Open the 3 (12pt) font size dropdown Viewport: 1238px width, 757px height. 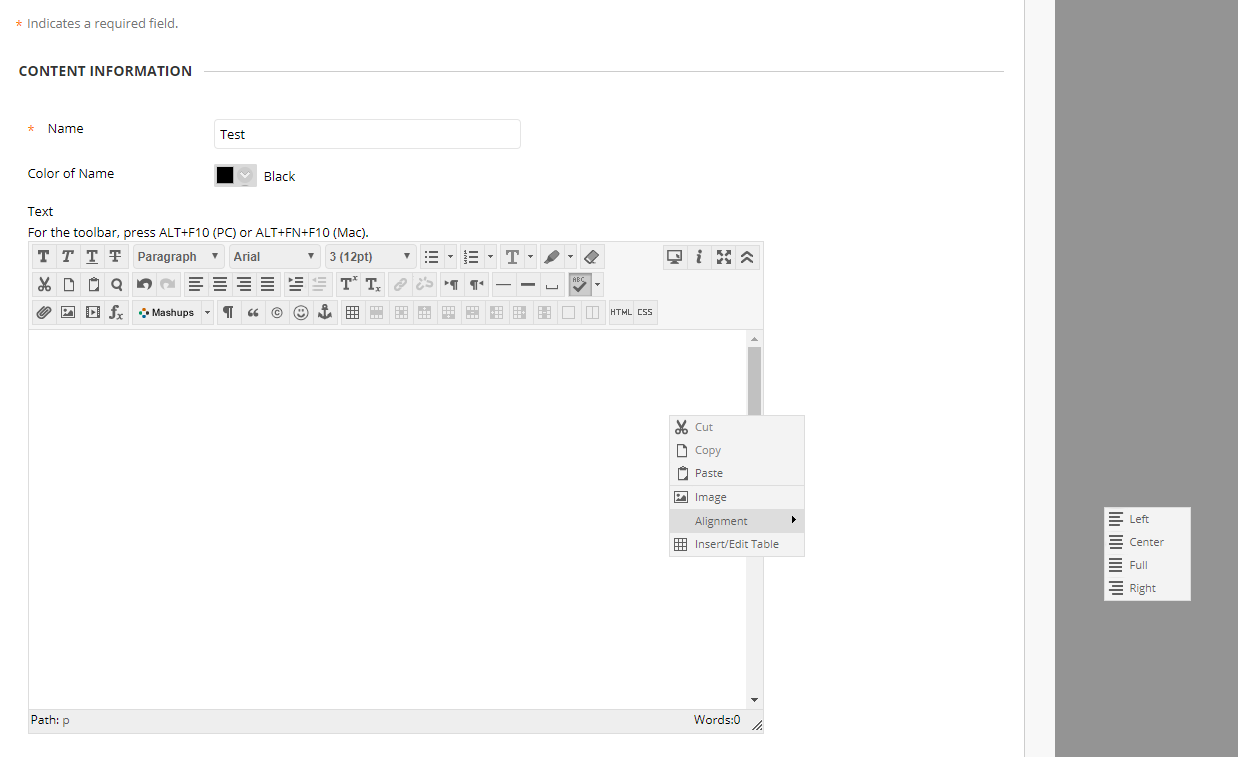click(370, 257)
